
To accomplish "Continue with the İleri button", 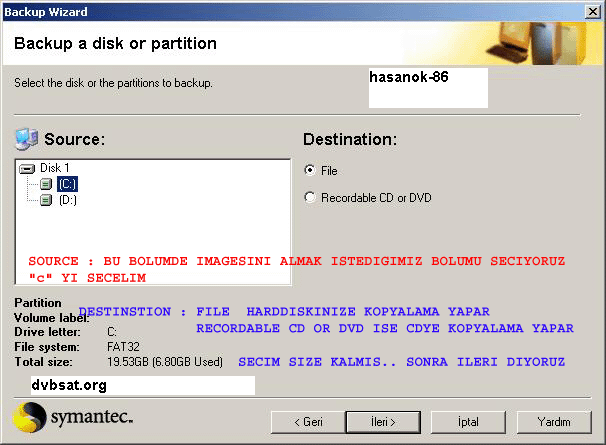I will click(x=383, y=422).
